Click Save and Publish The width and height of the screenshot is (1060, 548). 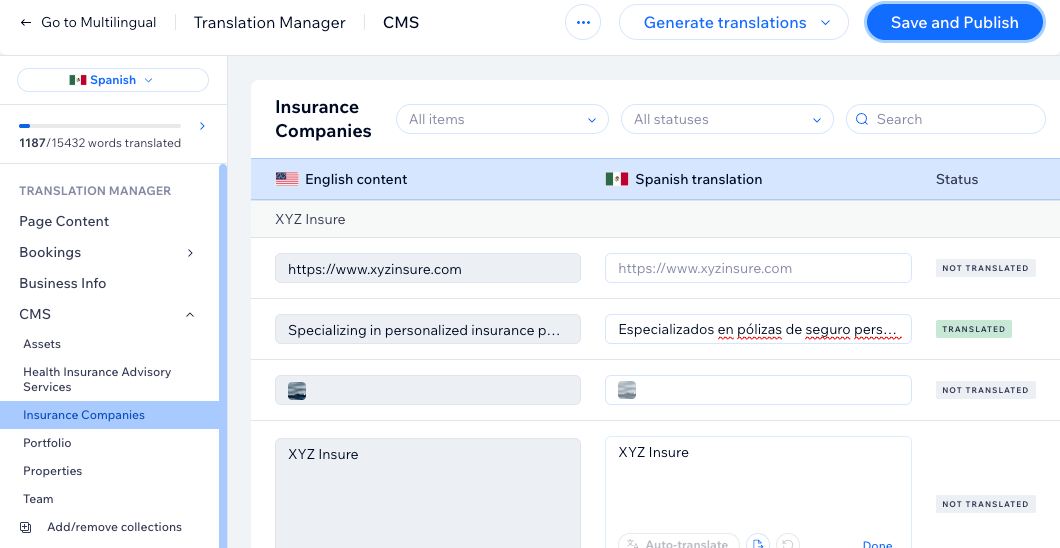coord(955,22)
